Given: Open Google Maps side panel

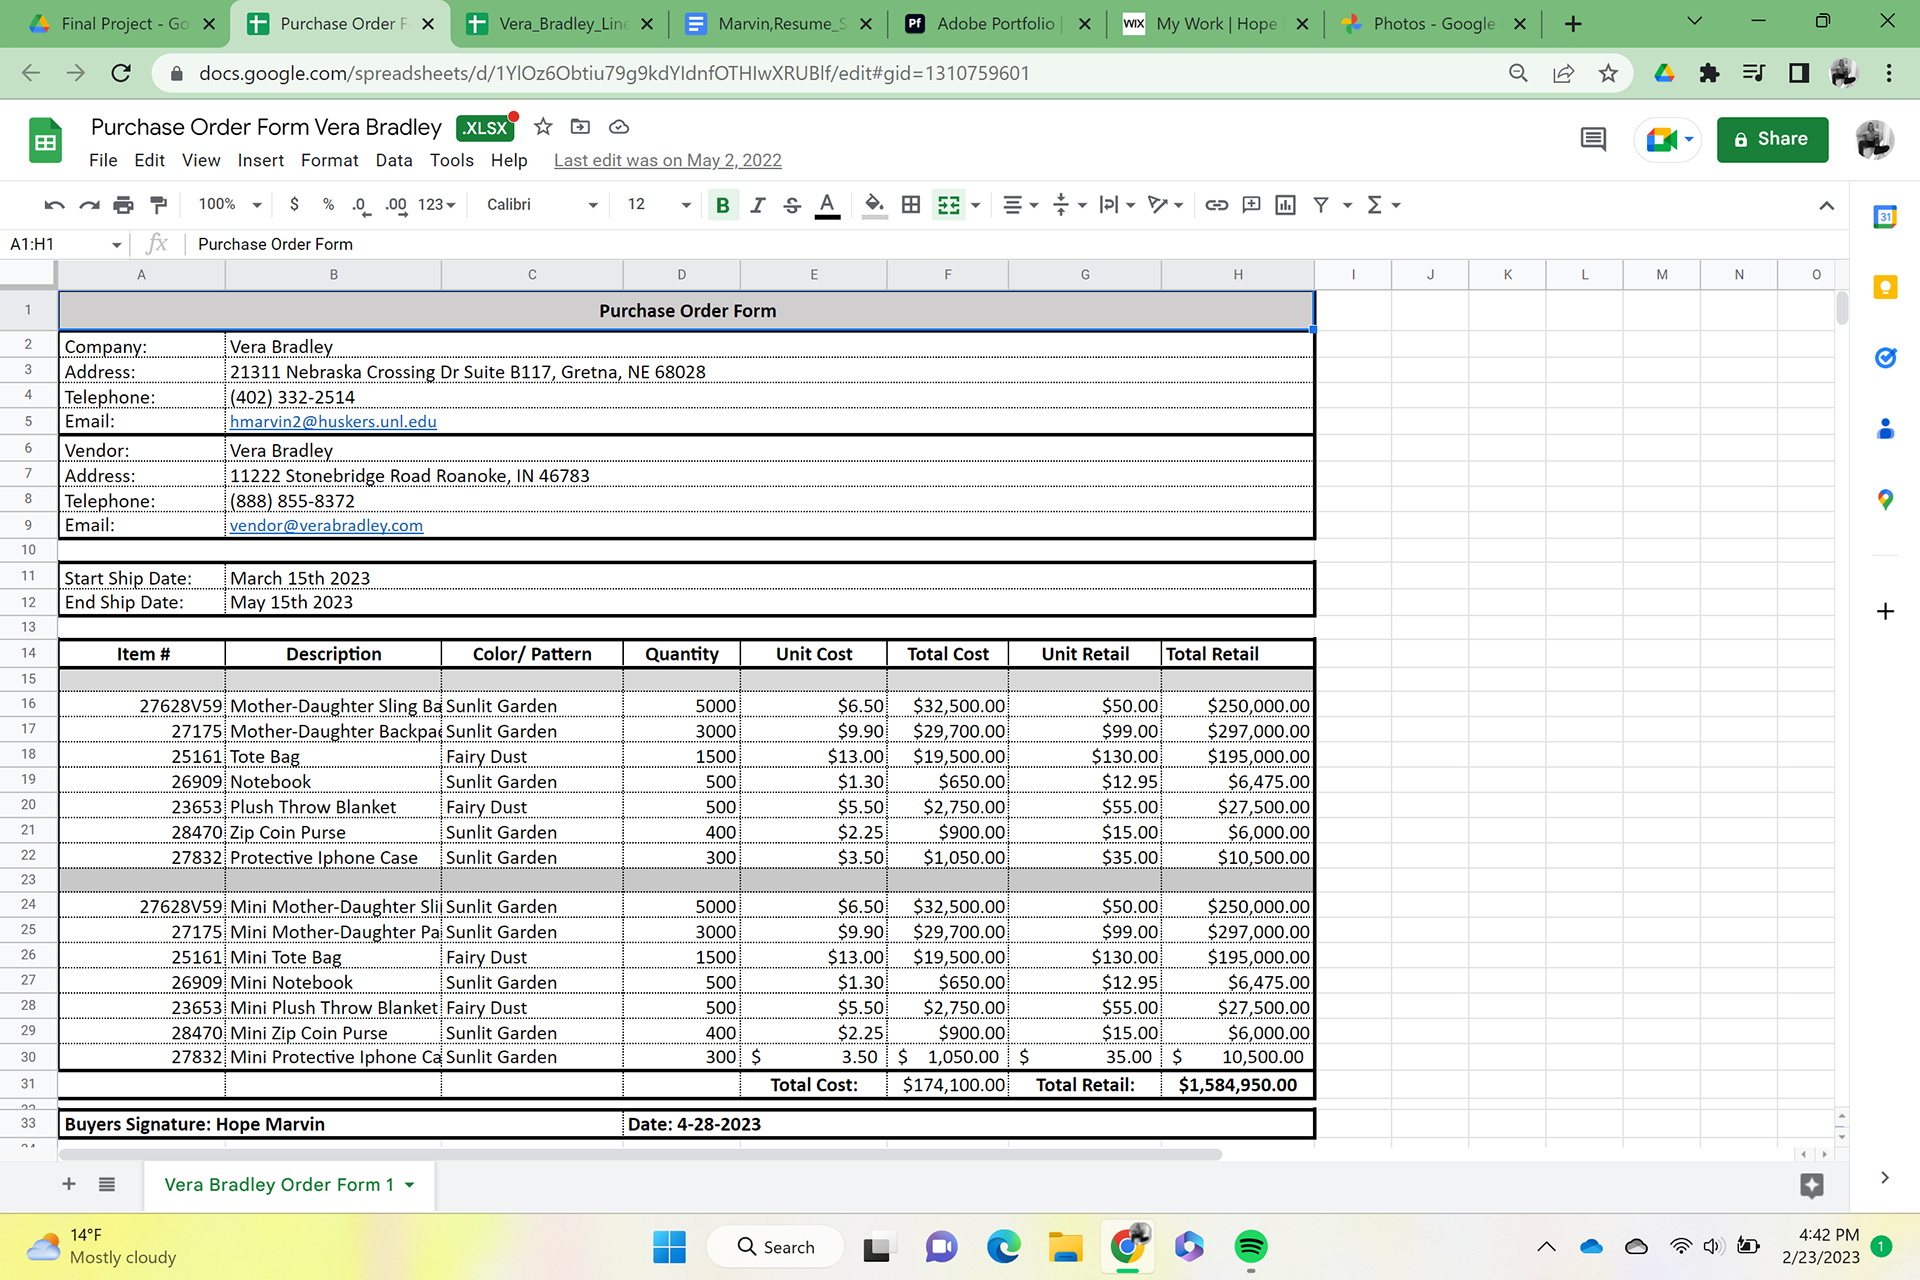Looking at the screenshot, I should click(x=1885, y=499).
